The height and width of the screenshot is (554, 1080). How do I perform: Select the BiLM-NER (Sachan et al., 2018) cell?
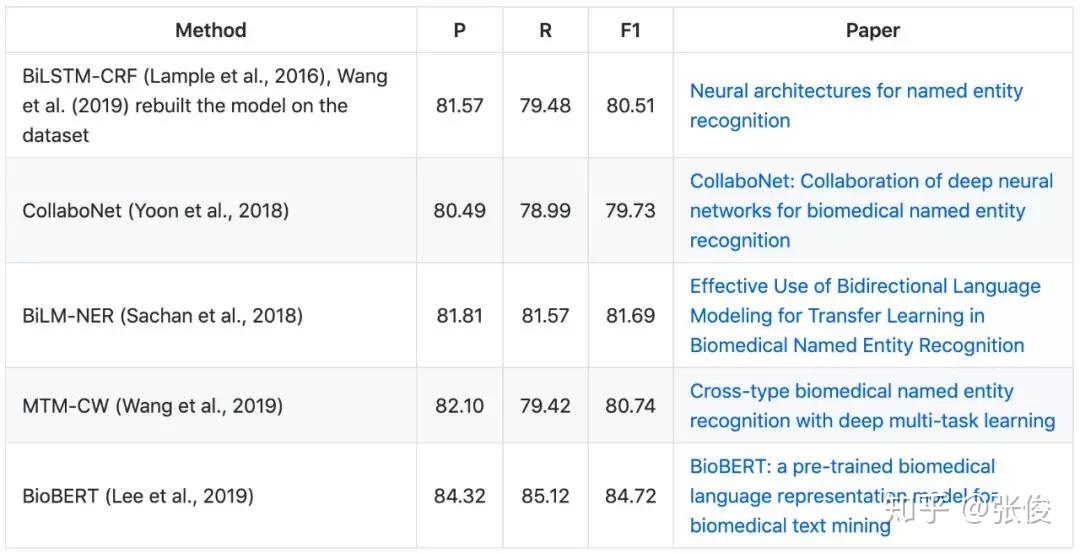pos(162,315)
